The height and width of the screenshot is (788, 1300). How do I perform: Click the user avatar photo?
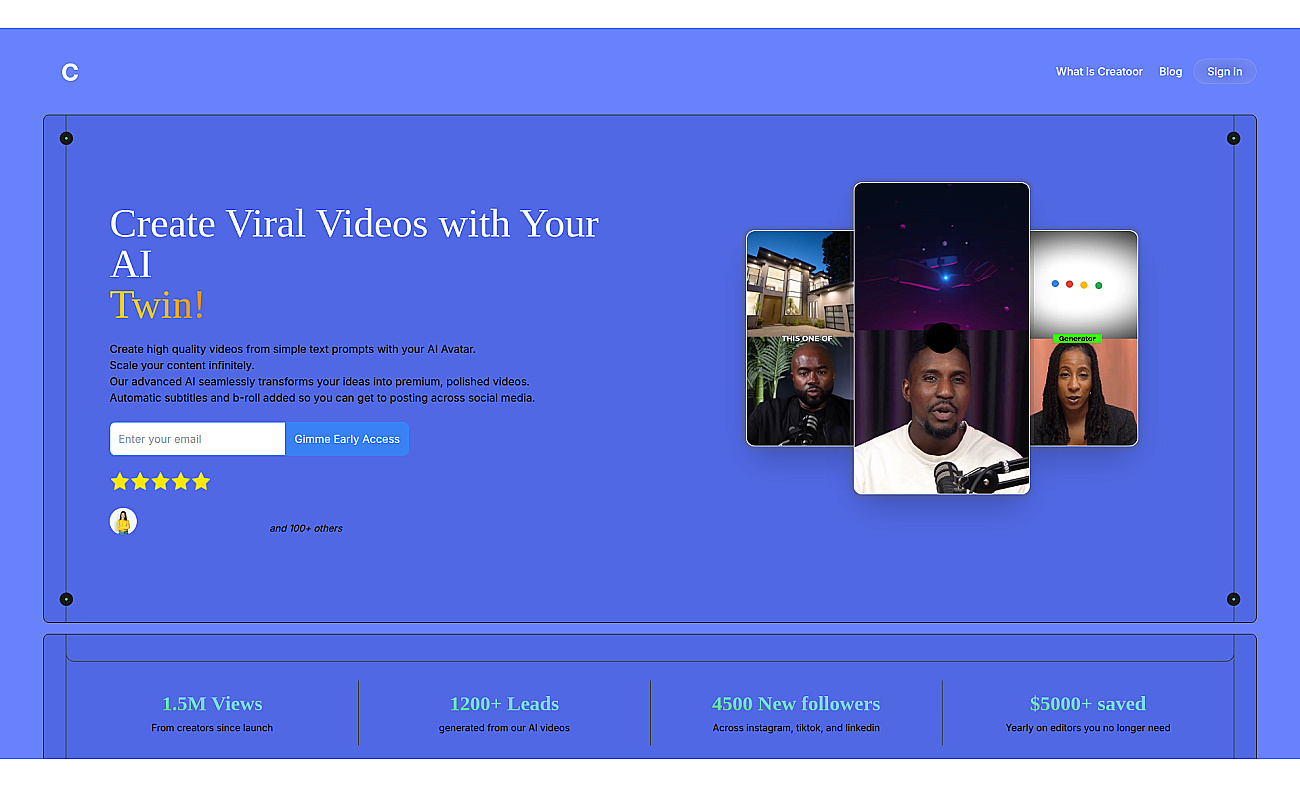123,521
